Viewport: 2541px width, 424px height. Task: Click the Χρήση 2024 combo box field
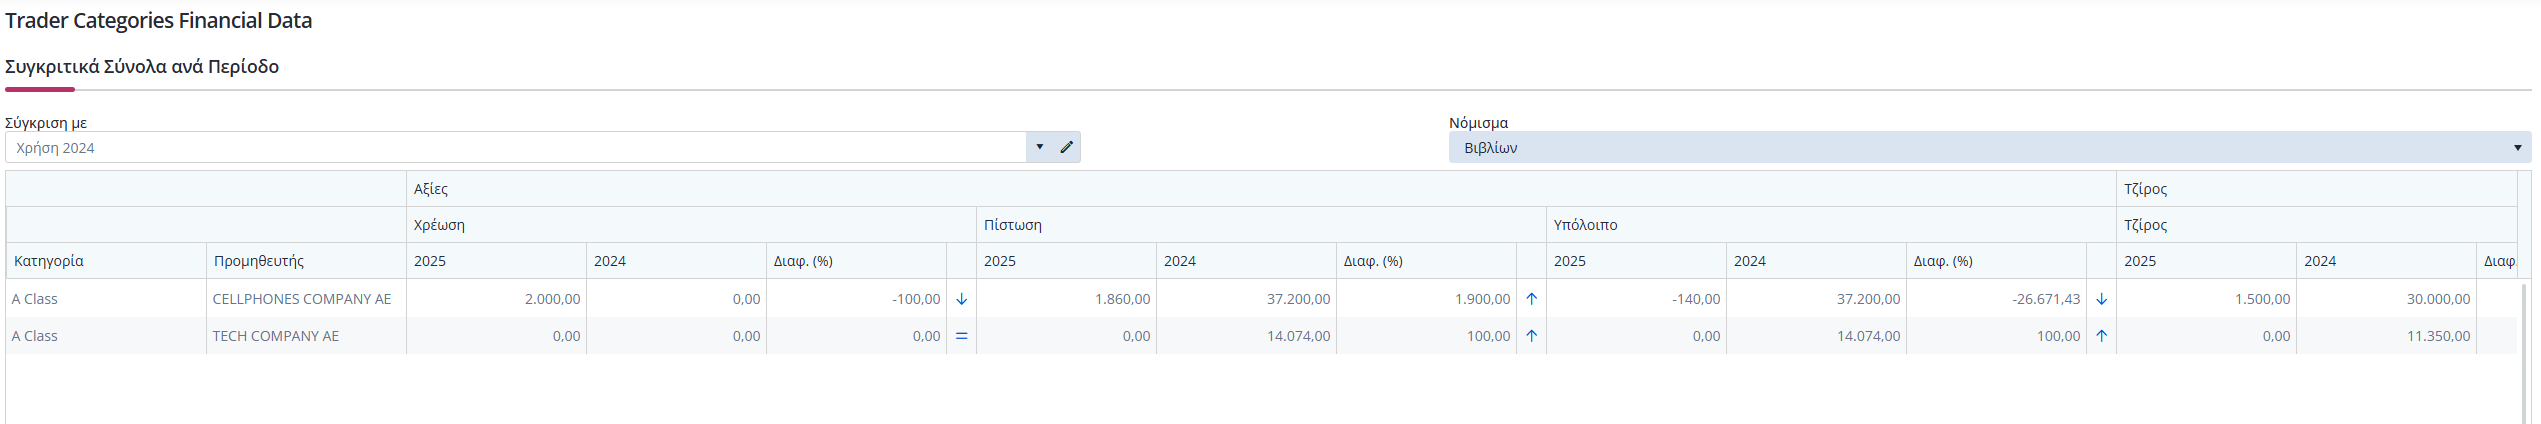pyautogui.click(x=516, y=147)
